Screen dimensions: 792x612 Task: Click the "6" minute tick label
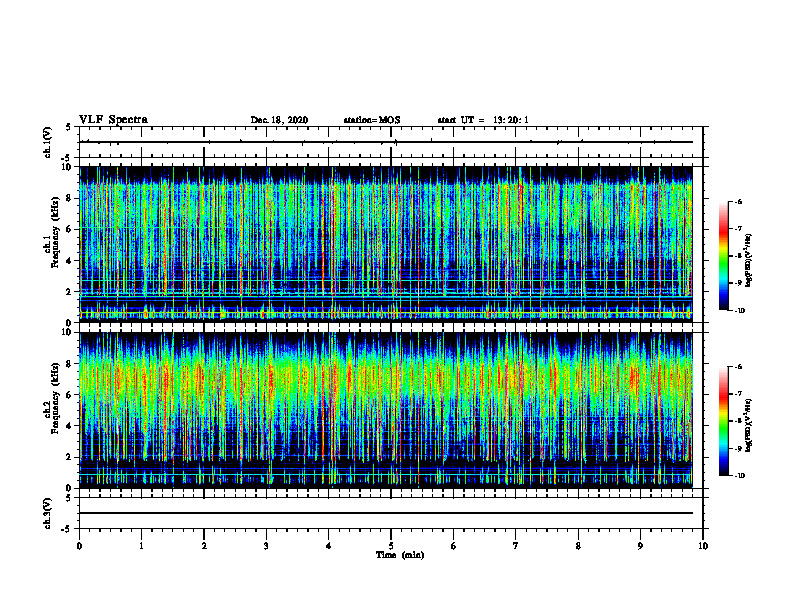(454, 546)
